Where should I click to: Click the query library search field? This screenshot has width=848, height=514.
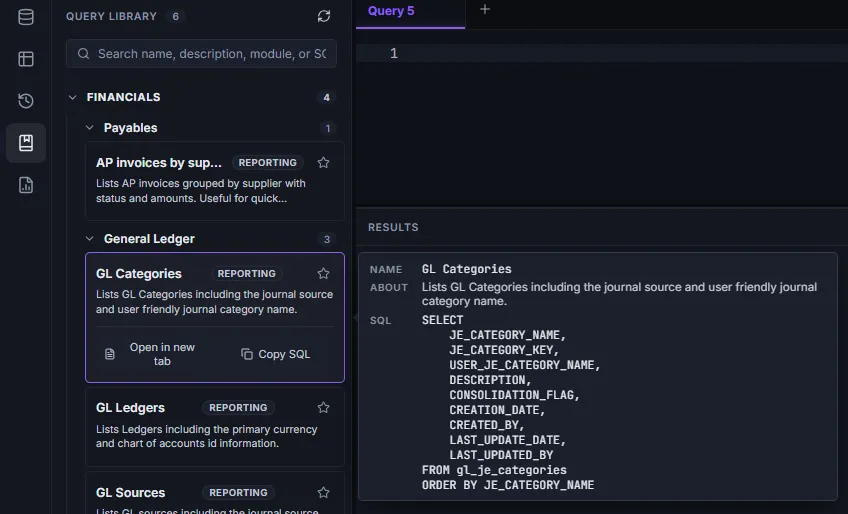[x=201, y=54]
